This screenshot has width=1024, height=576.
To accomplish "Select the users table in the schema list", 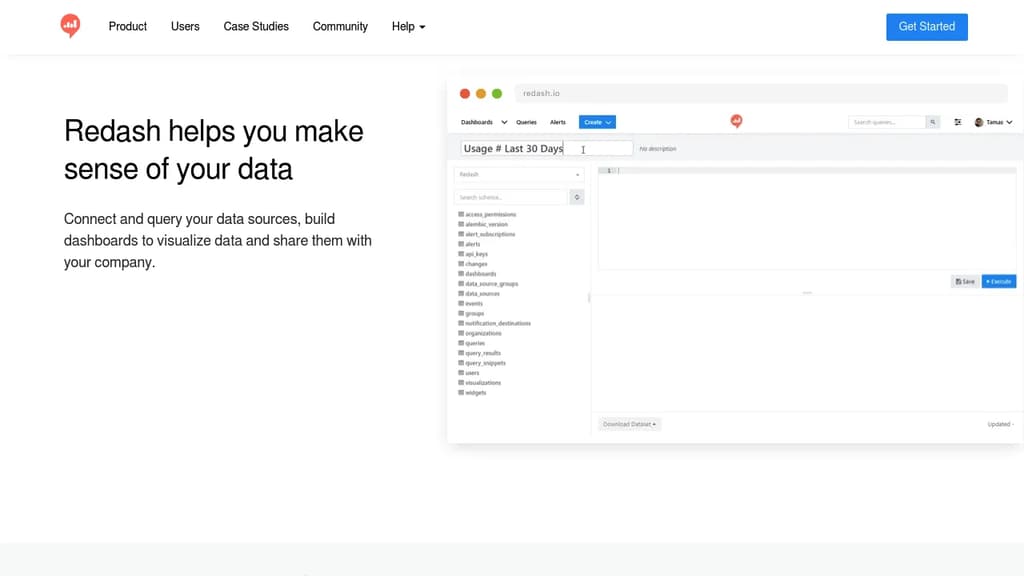I will 473,372.
